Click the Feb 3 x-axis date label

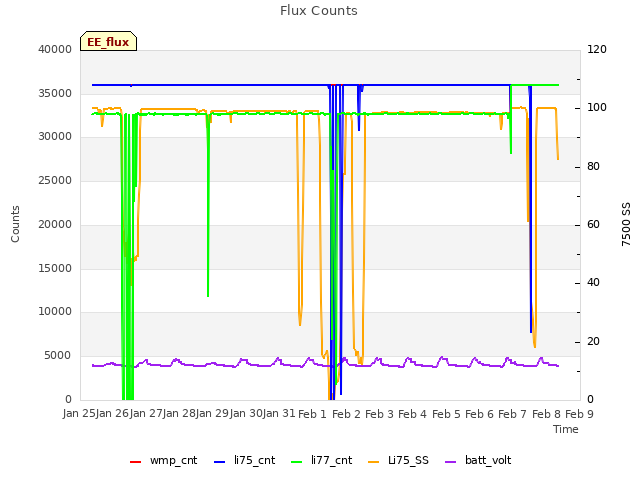pos(380,414)
